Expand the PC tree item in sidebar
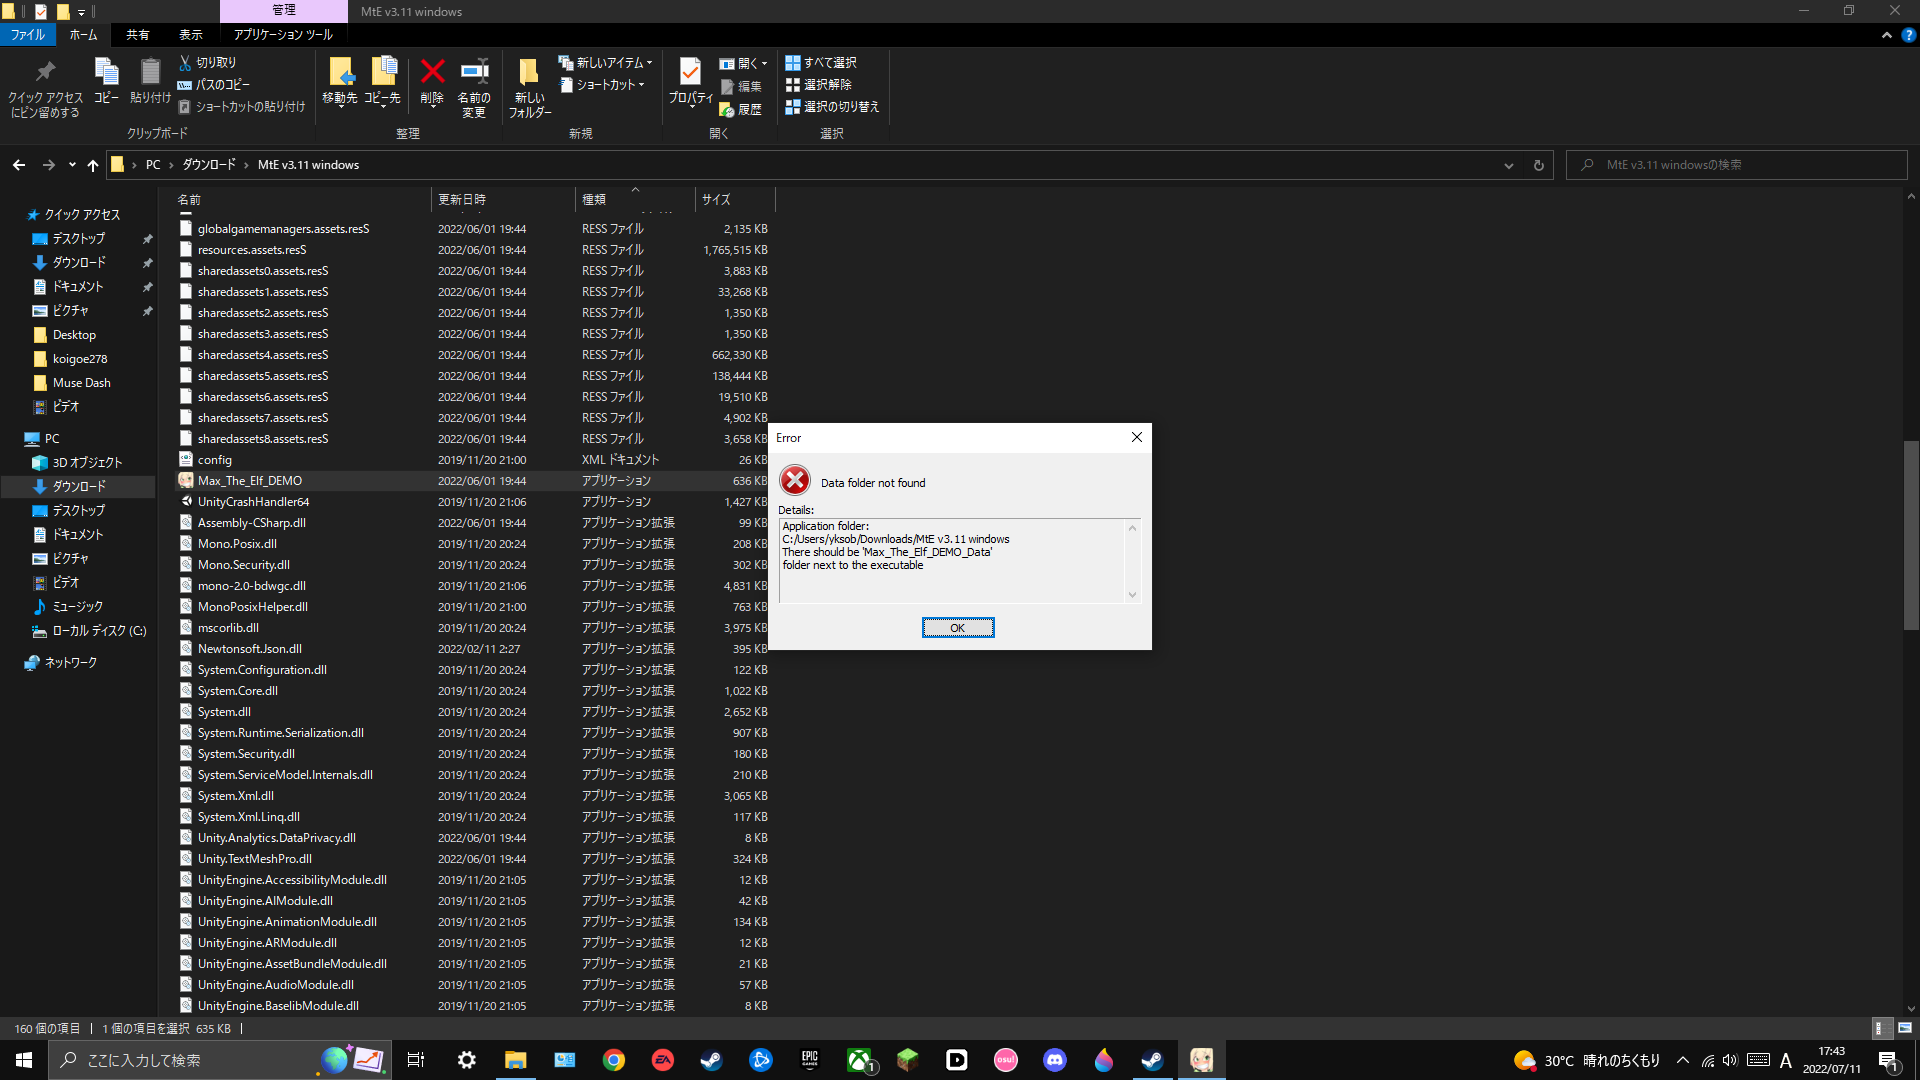1920x1080 pixels. click(9, 438)
